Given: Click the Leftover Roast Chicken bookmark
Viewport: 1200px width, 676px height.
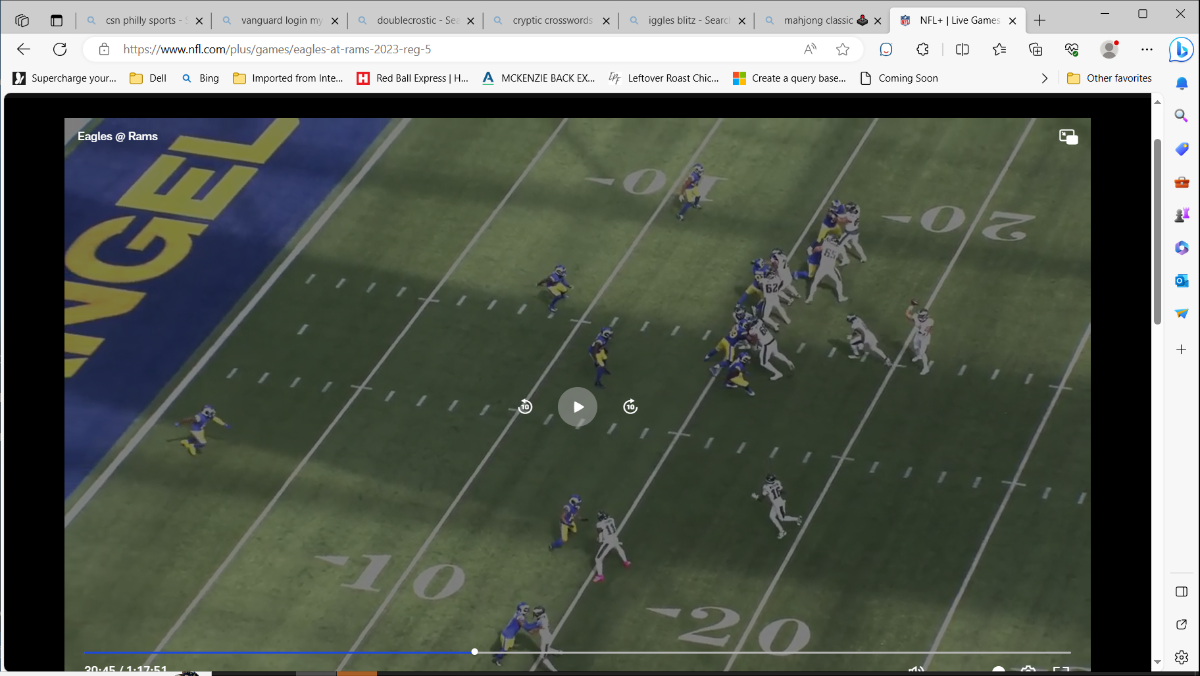Looking at the screenshot, I should pos(663,78).
